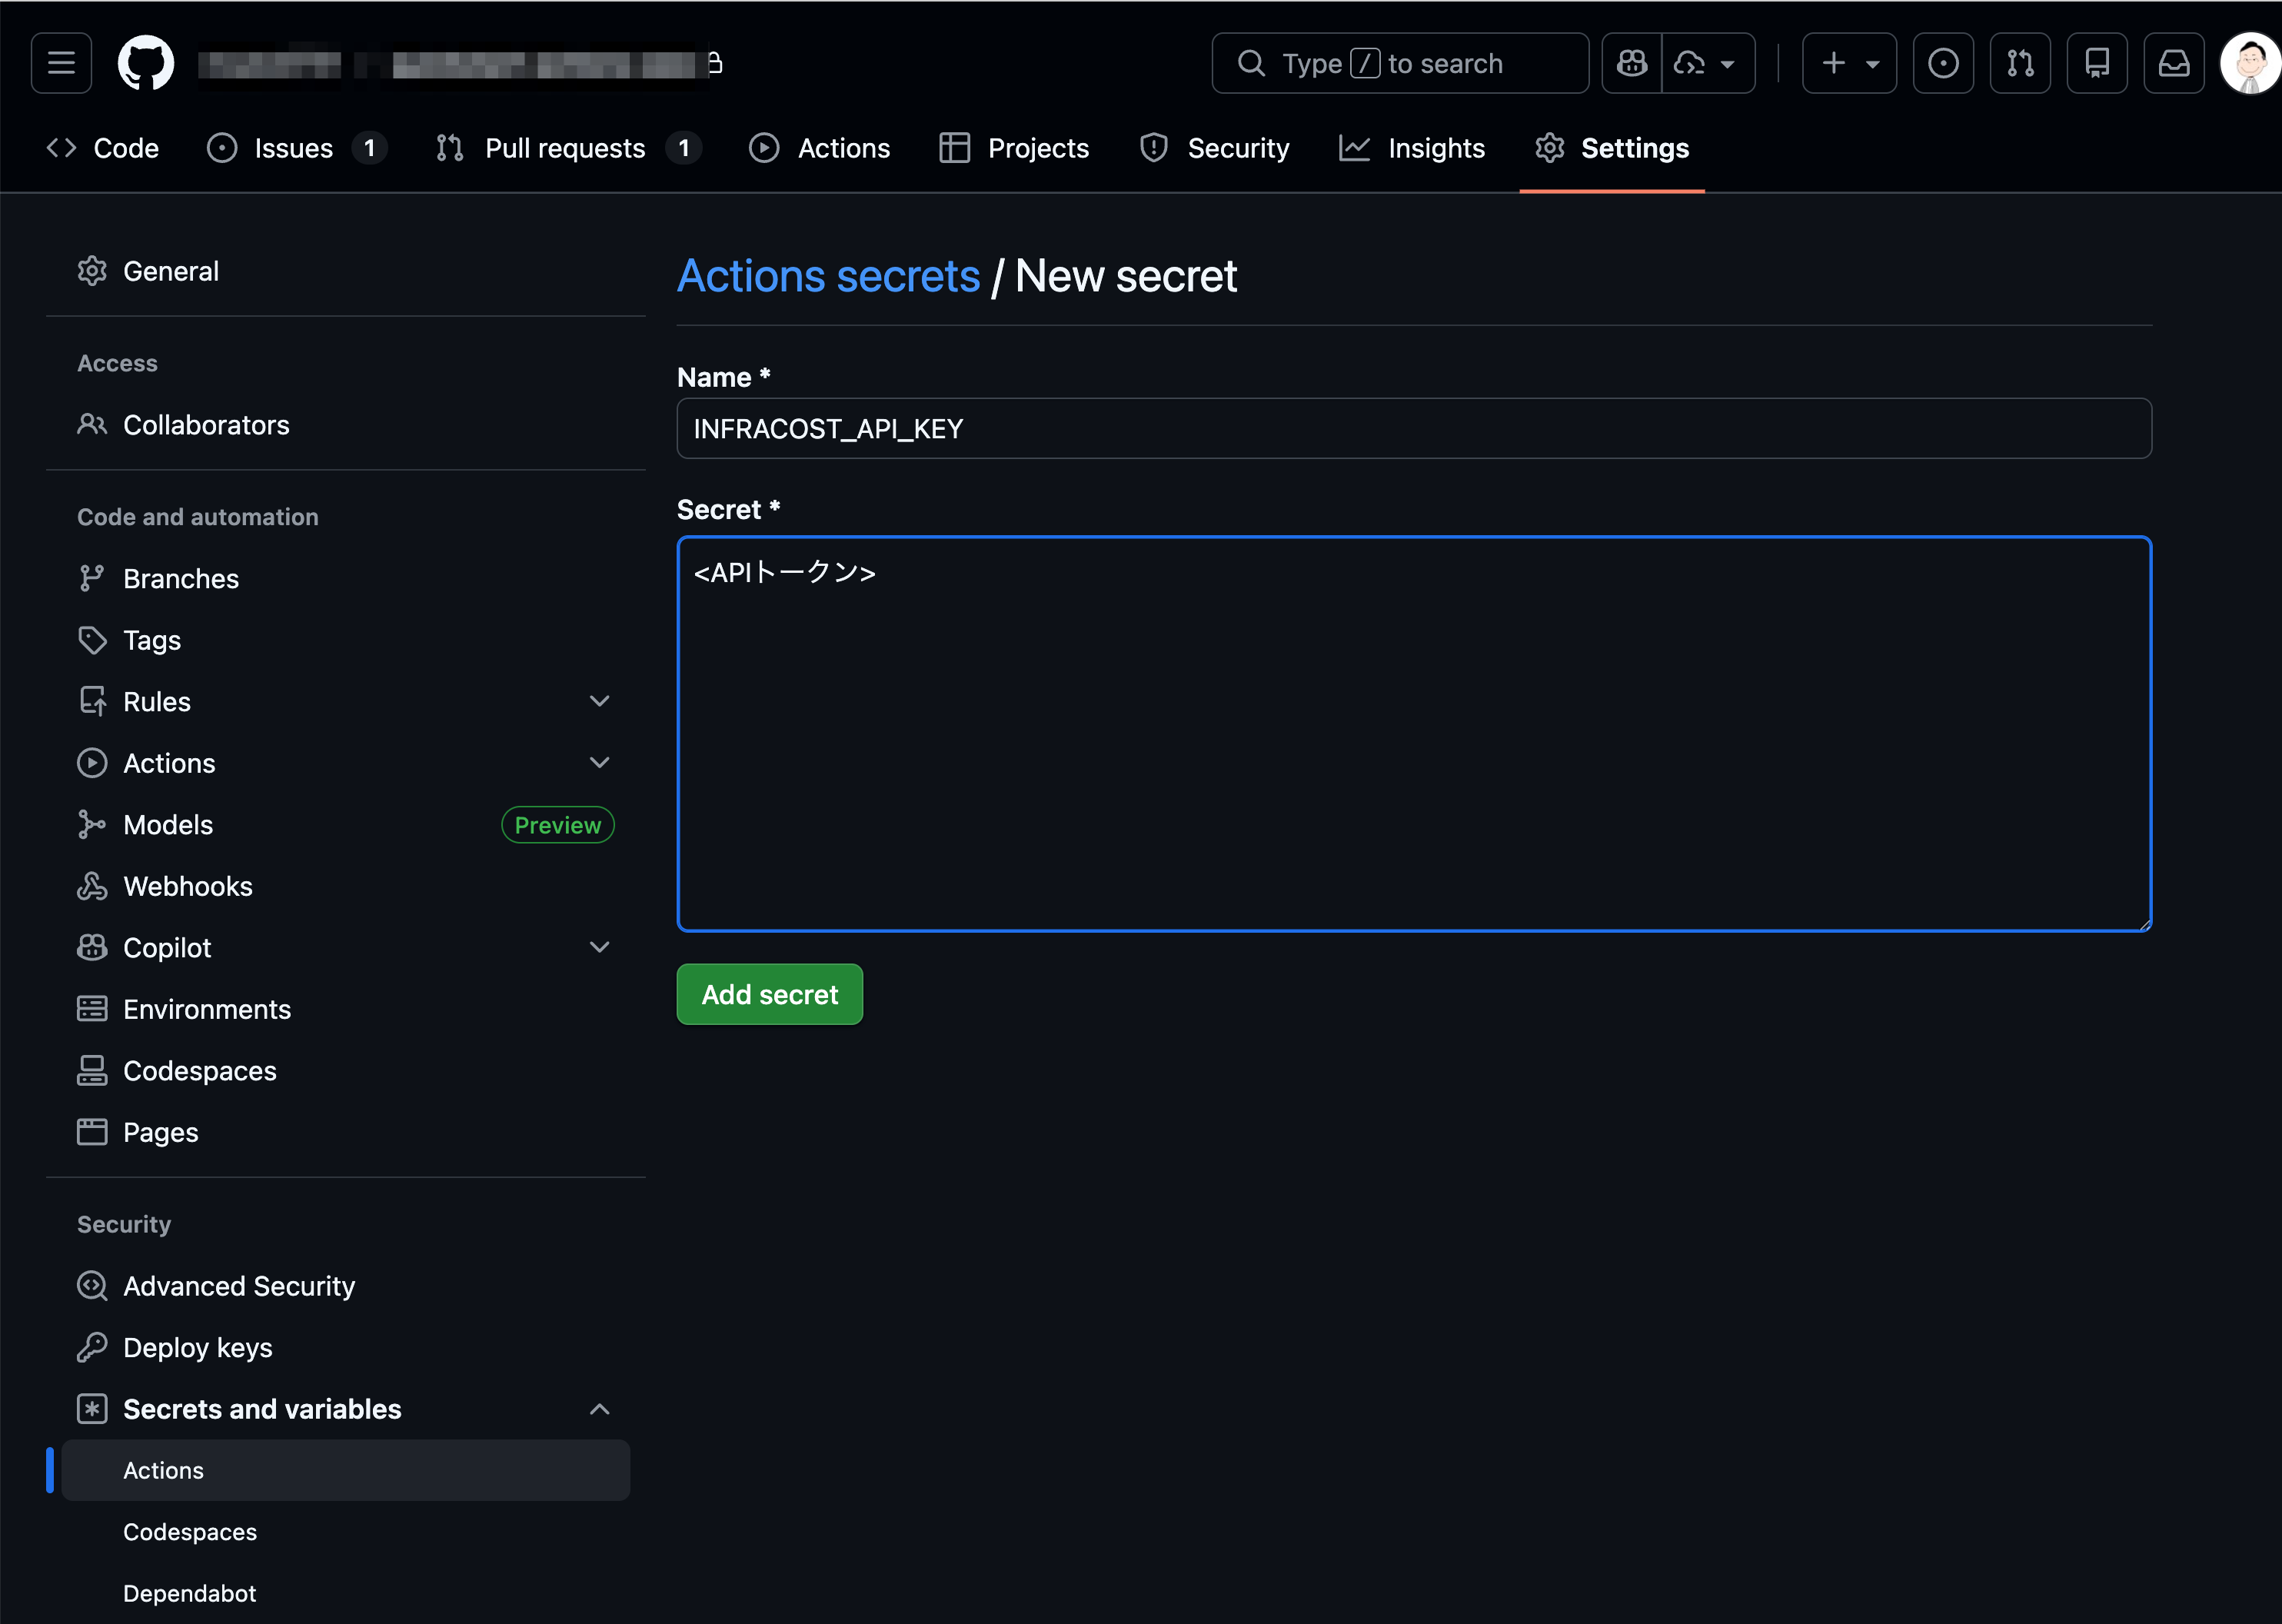
Task: Collapse the Secrets and variables section
Action: 599,1408
